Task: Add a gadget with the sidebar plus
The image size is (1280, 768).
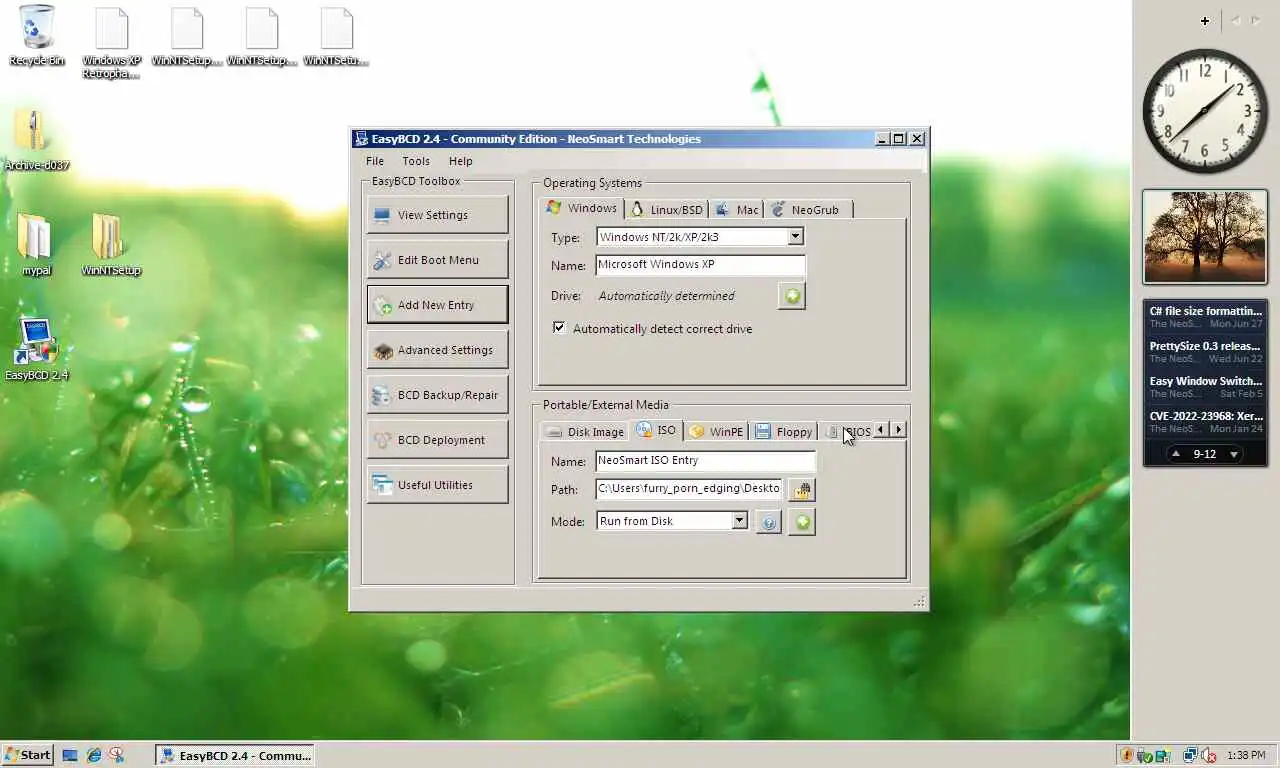Action: tap(1205, 20)
